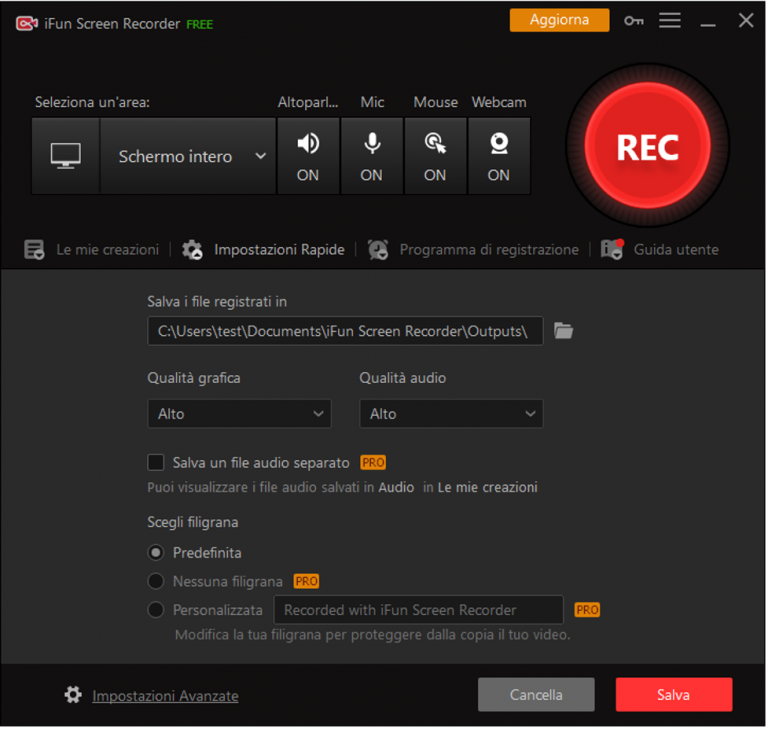Toggle the Mouse click effect ON button

435,156
